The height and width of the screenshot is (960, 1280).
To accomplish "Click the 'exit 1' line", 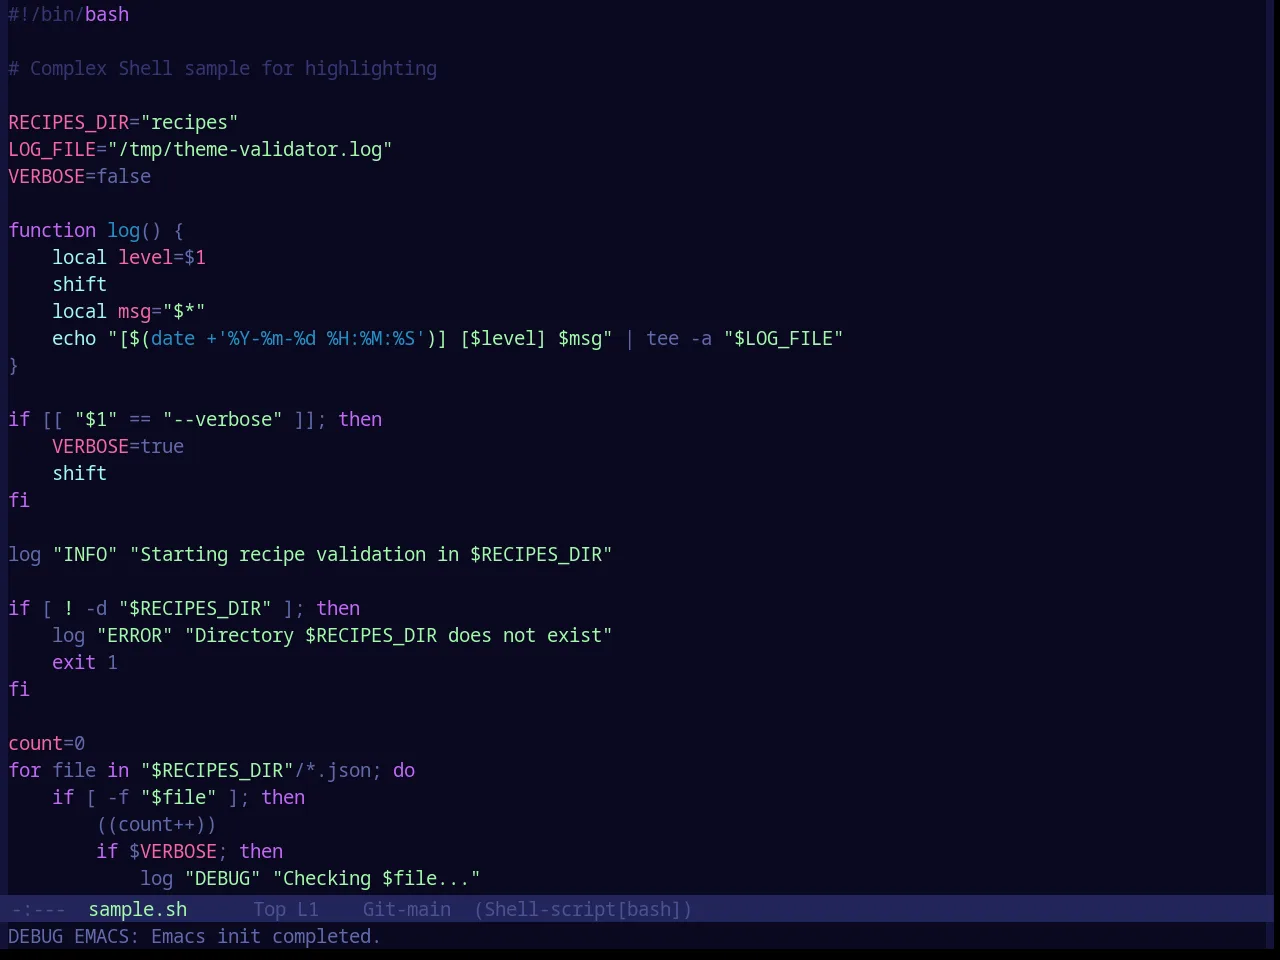I will point(85,662).
